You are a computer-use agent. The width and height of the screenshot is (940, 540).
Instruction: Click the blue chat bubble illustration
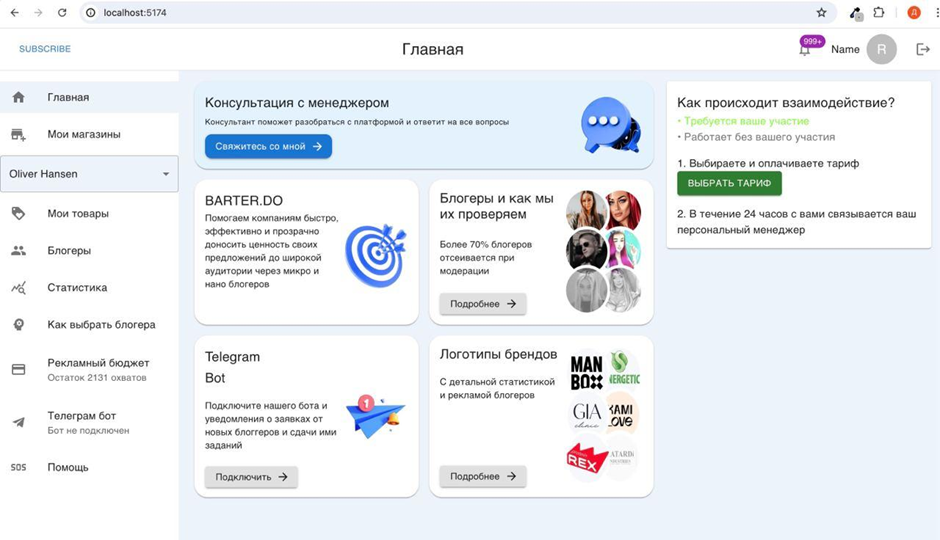[x=610, y=125]
